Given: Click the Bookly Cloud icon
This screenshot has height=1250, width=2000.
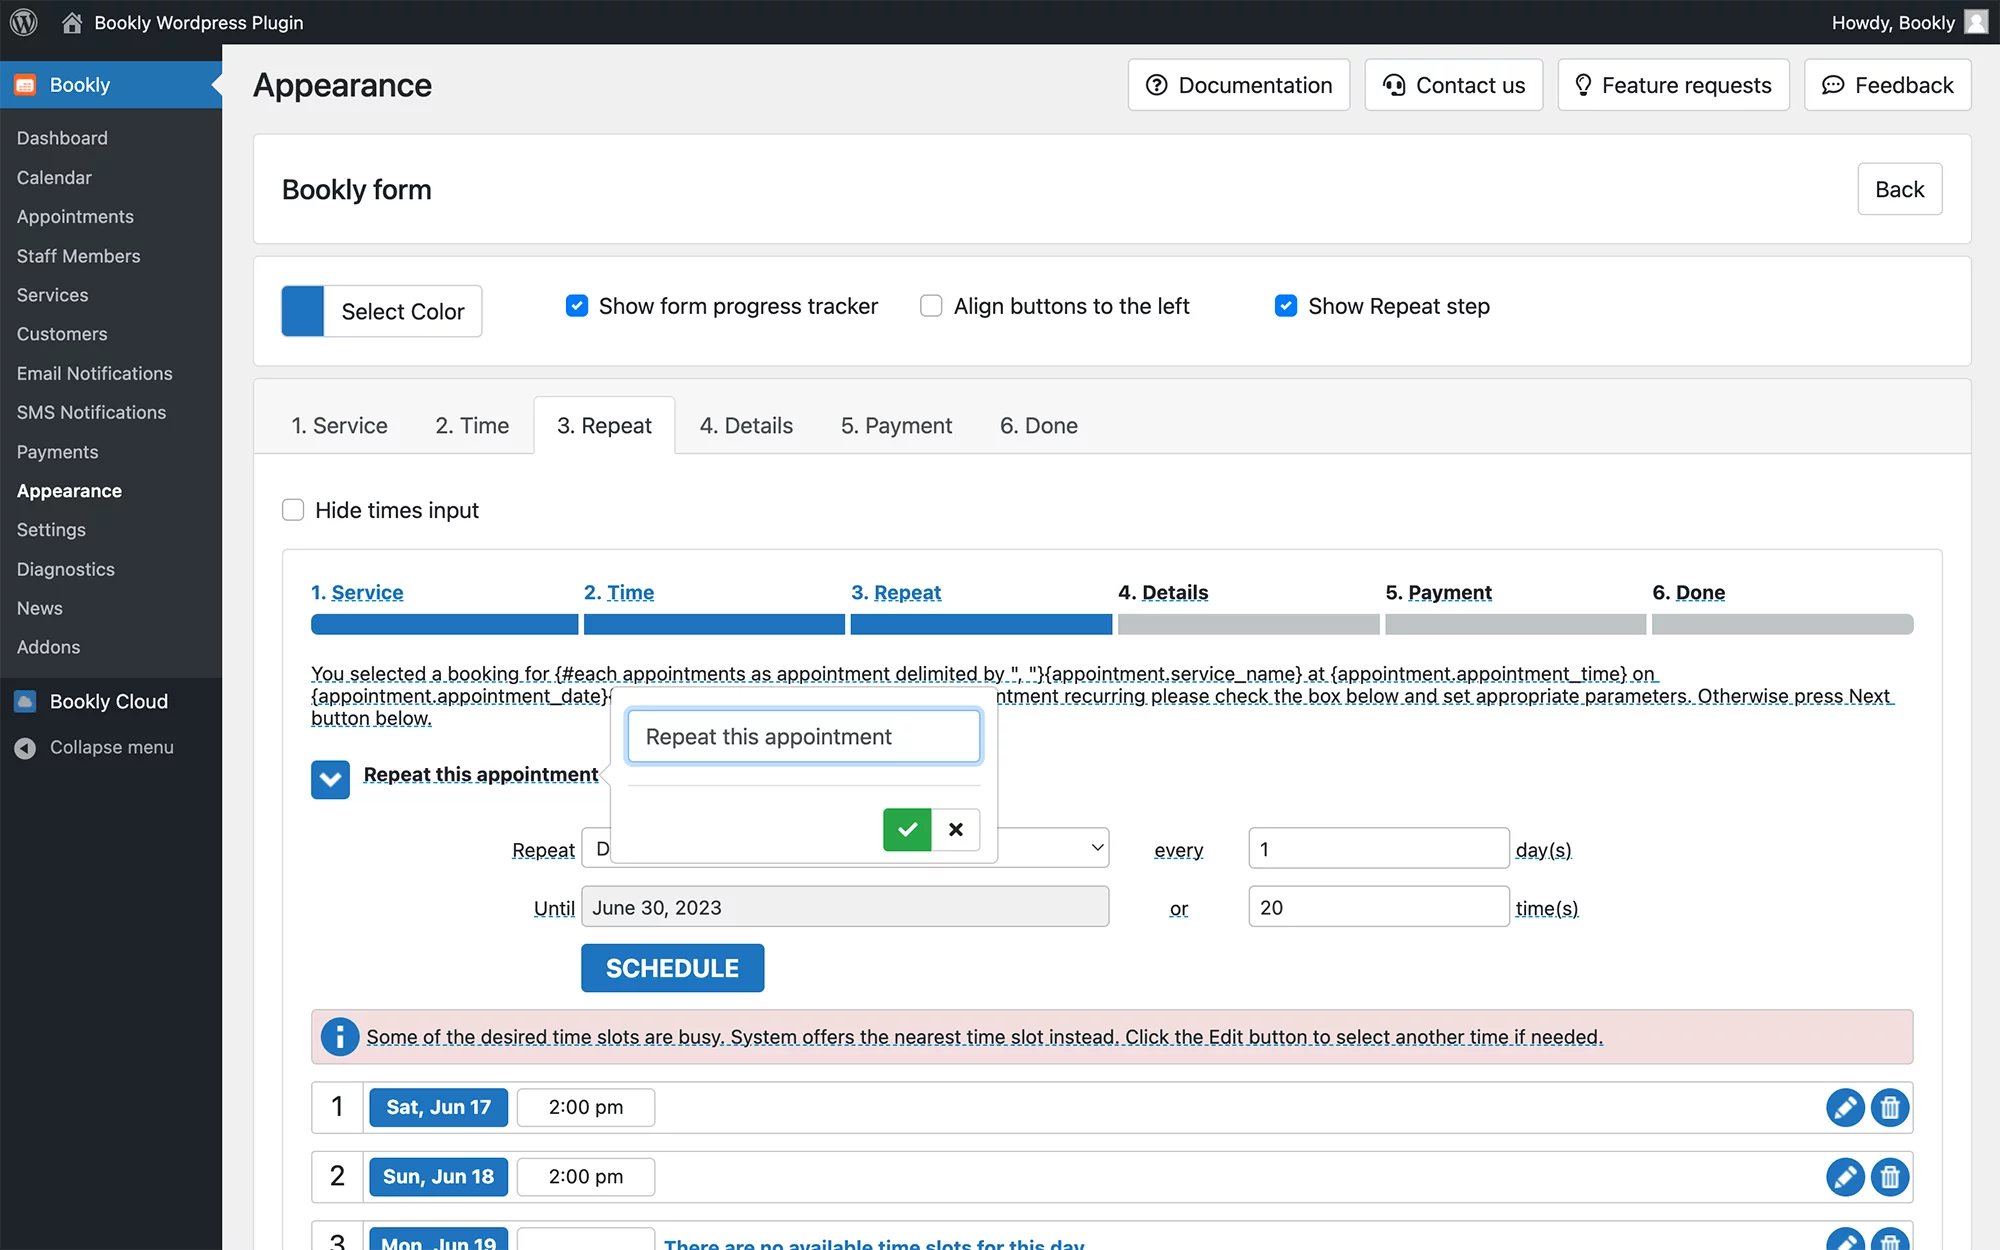Looking at the screenshot, I should (x=25, y=701).
